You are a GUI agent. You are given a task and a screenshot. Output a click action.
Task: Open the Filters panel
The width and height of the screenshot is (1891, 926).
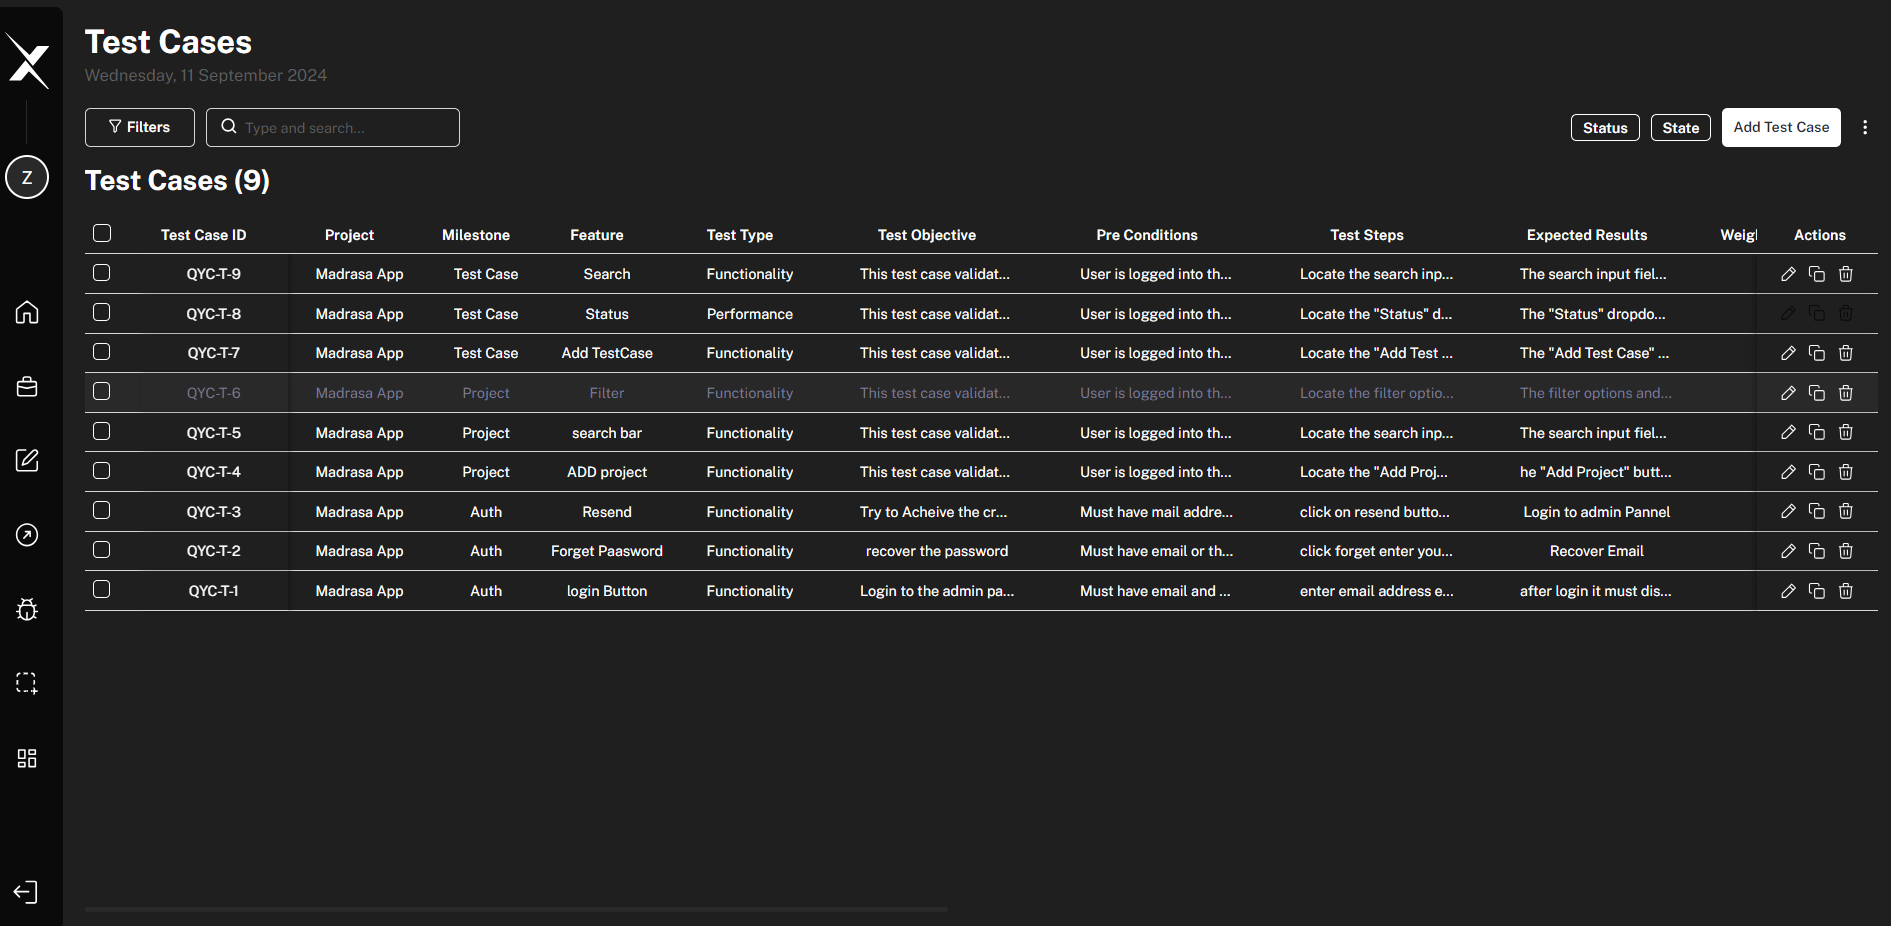[x=140, y=127]
